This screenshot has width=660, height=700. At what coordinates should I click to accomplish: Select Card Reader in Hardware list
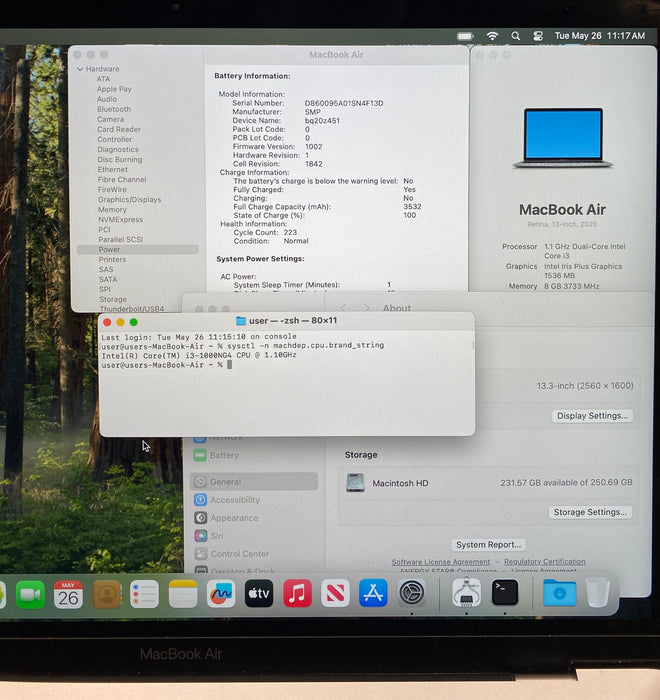(119, 129)
